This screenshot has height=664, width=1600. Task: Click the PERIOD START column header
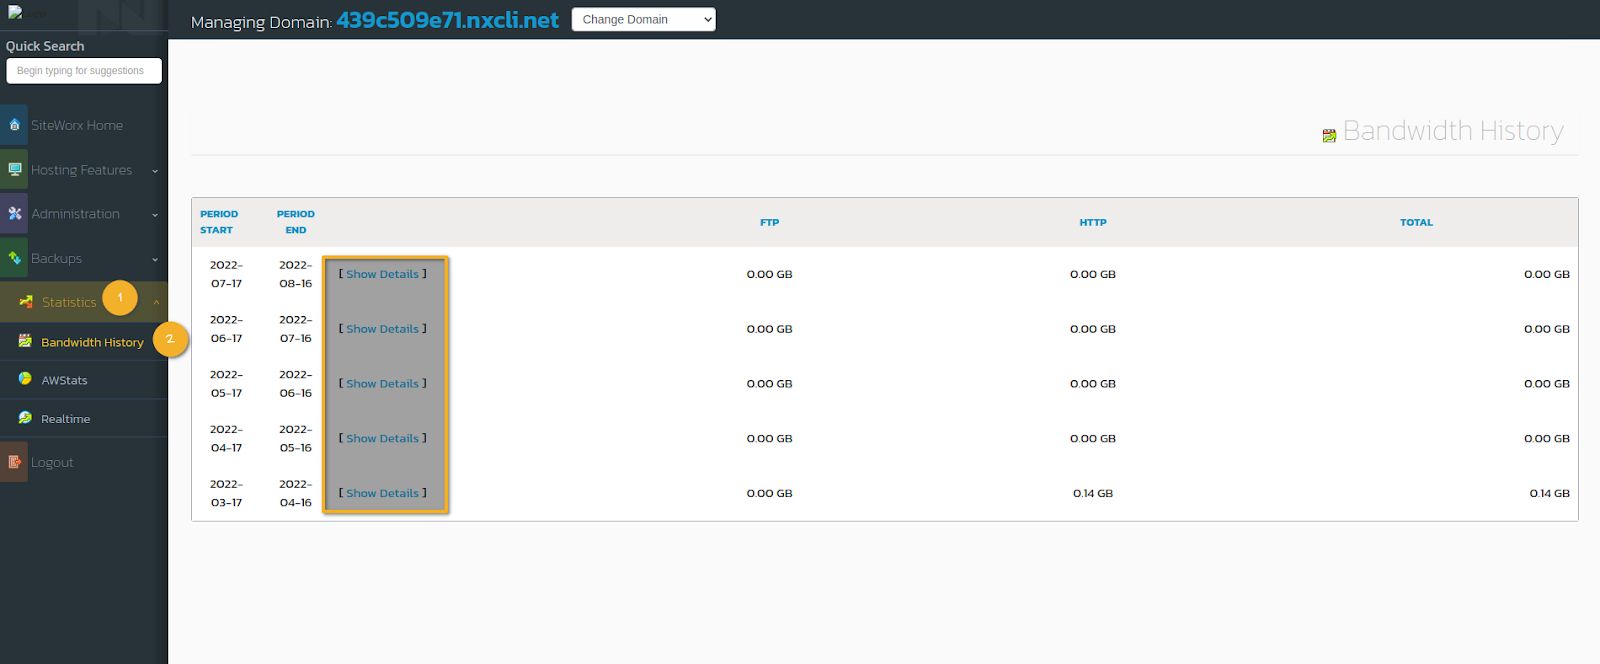[x=219, y=222]
